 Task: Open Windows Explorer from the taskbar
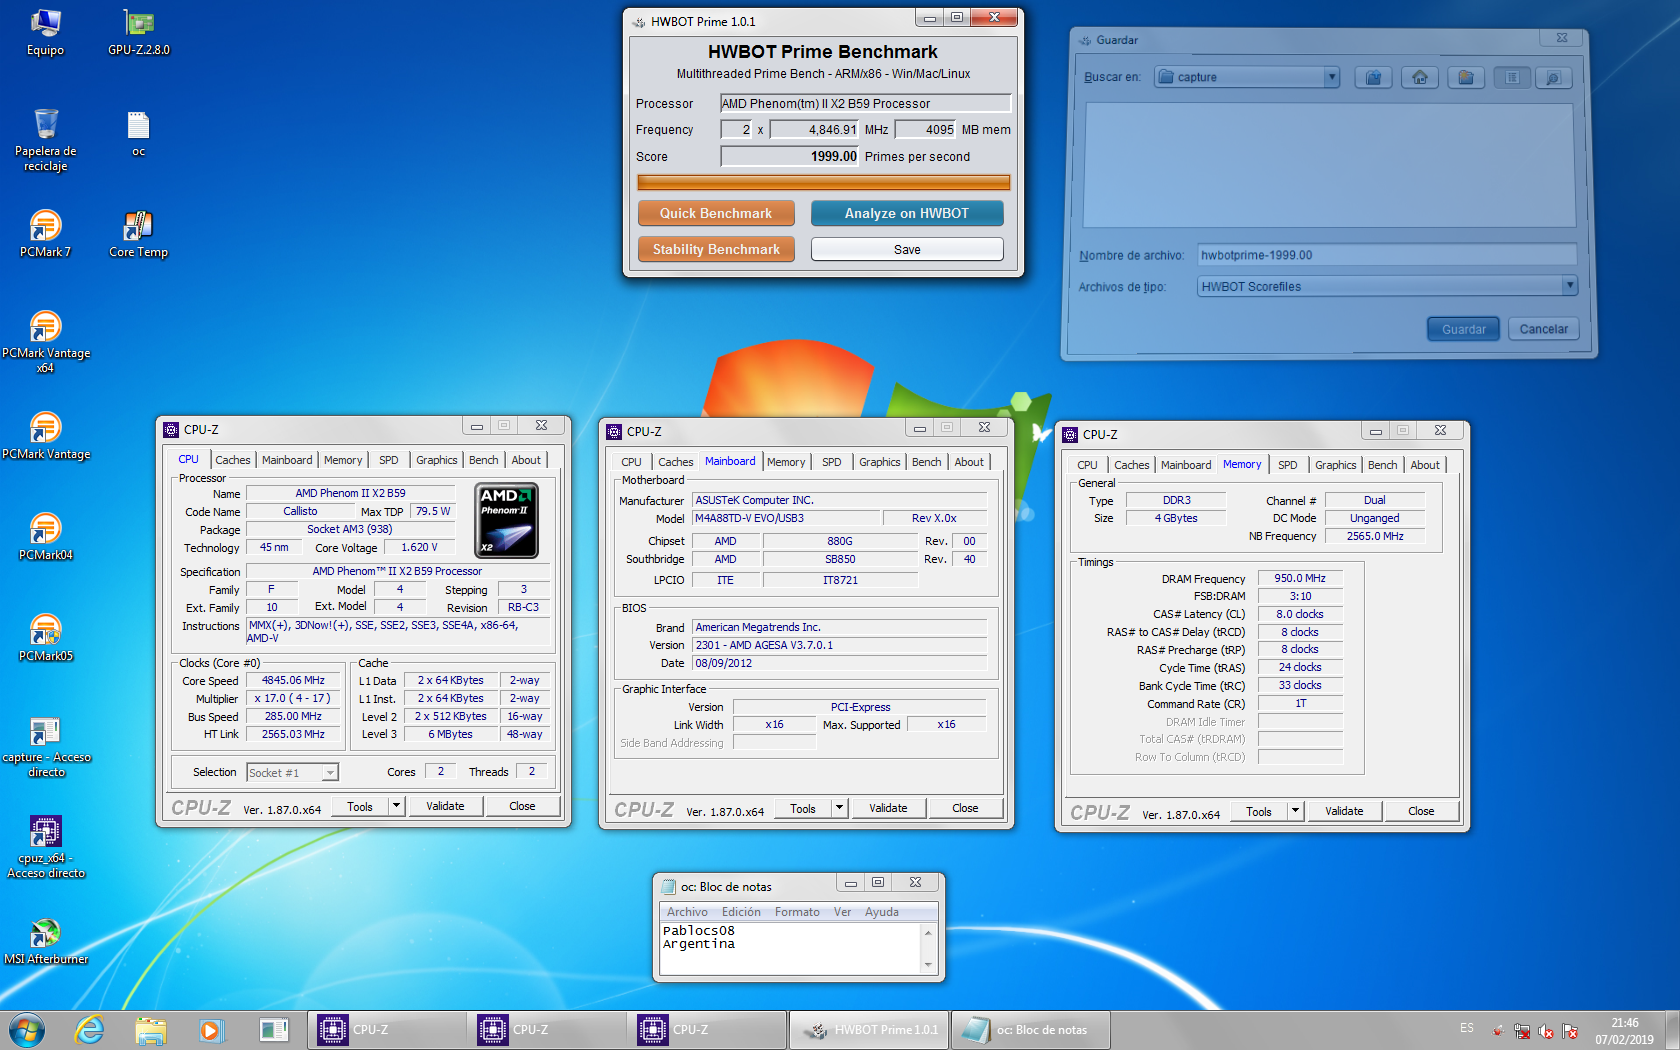click(x=150, y=1030)
